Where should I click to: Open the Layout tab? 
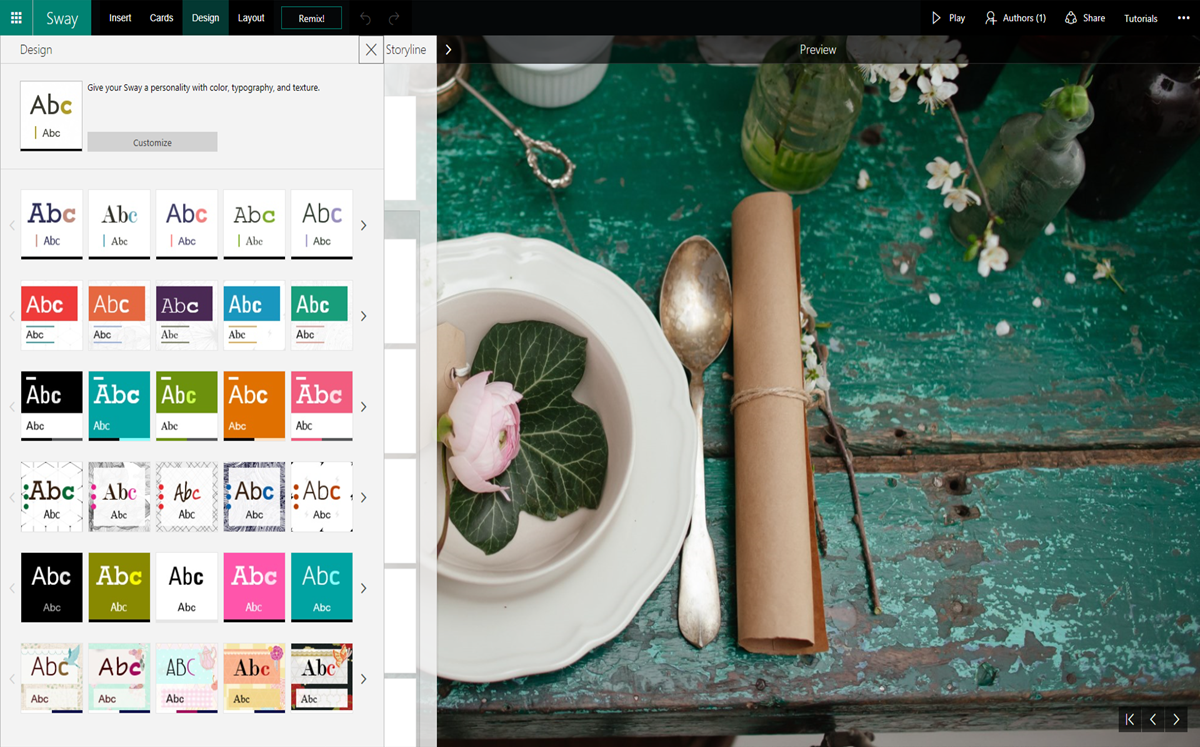[x=251, y=17]
